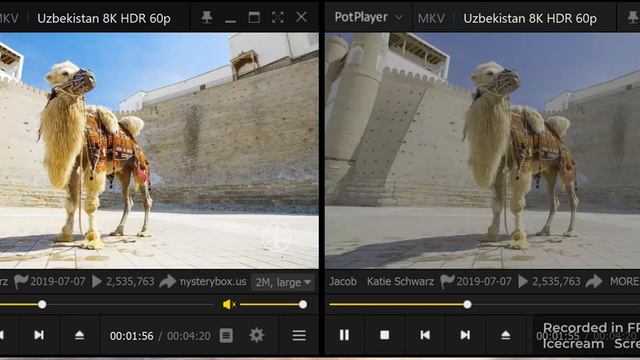Click the left player video area

[159, 151]
